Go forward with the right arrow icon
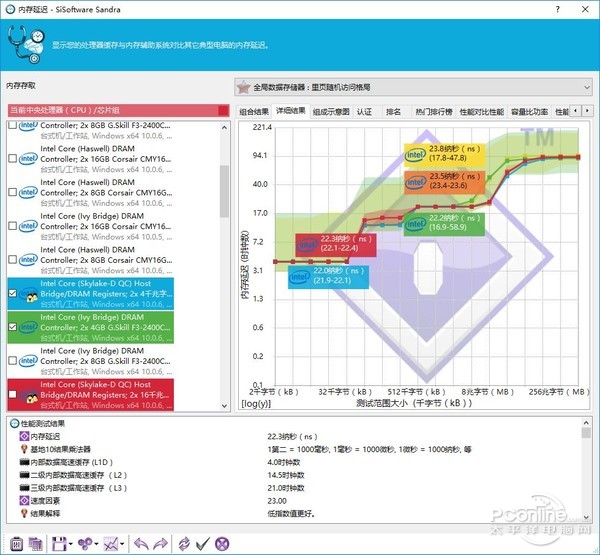 [160, 544]
